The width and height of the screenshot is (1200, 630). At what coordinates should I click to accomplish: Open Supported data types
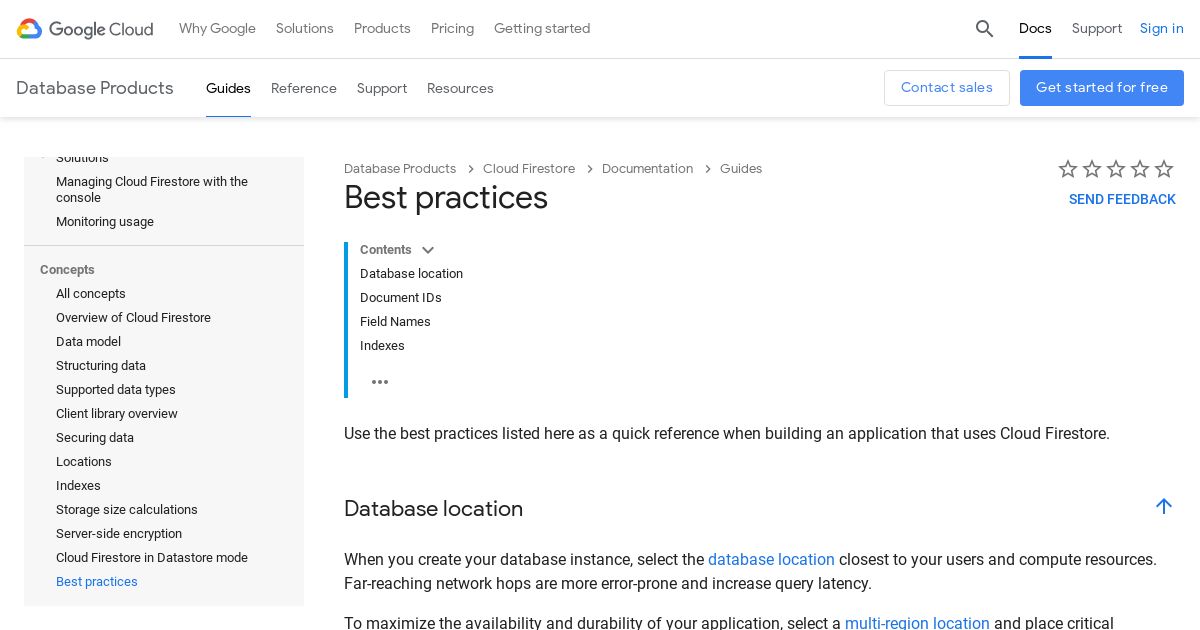tap(116, 390)
